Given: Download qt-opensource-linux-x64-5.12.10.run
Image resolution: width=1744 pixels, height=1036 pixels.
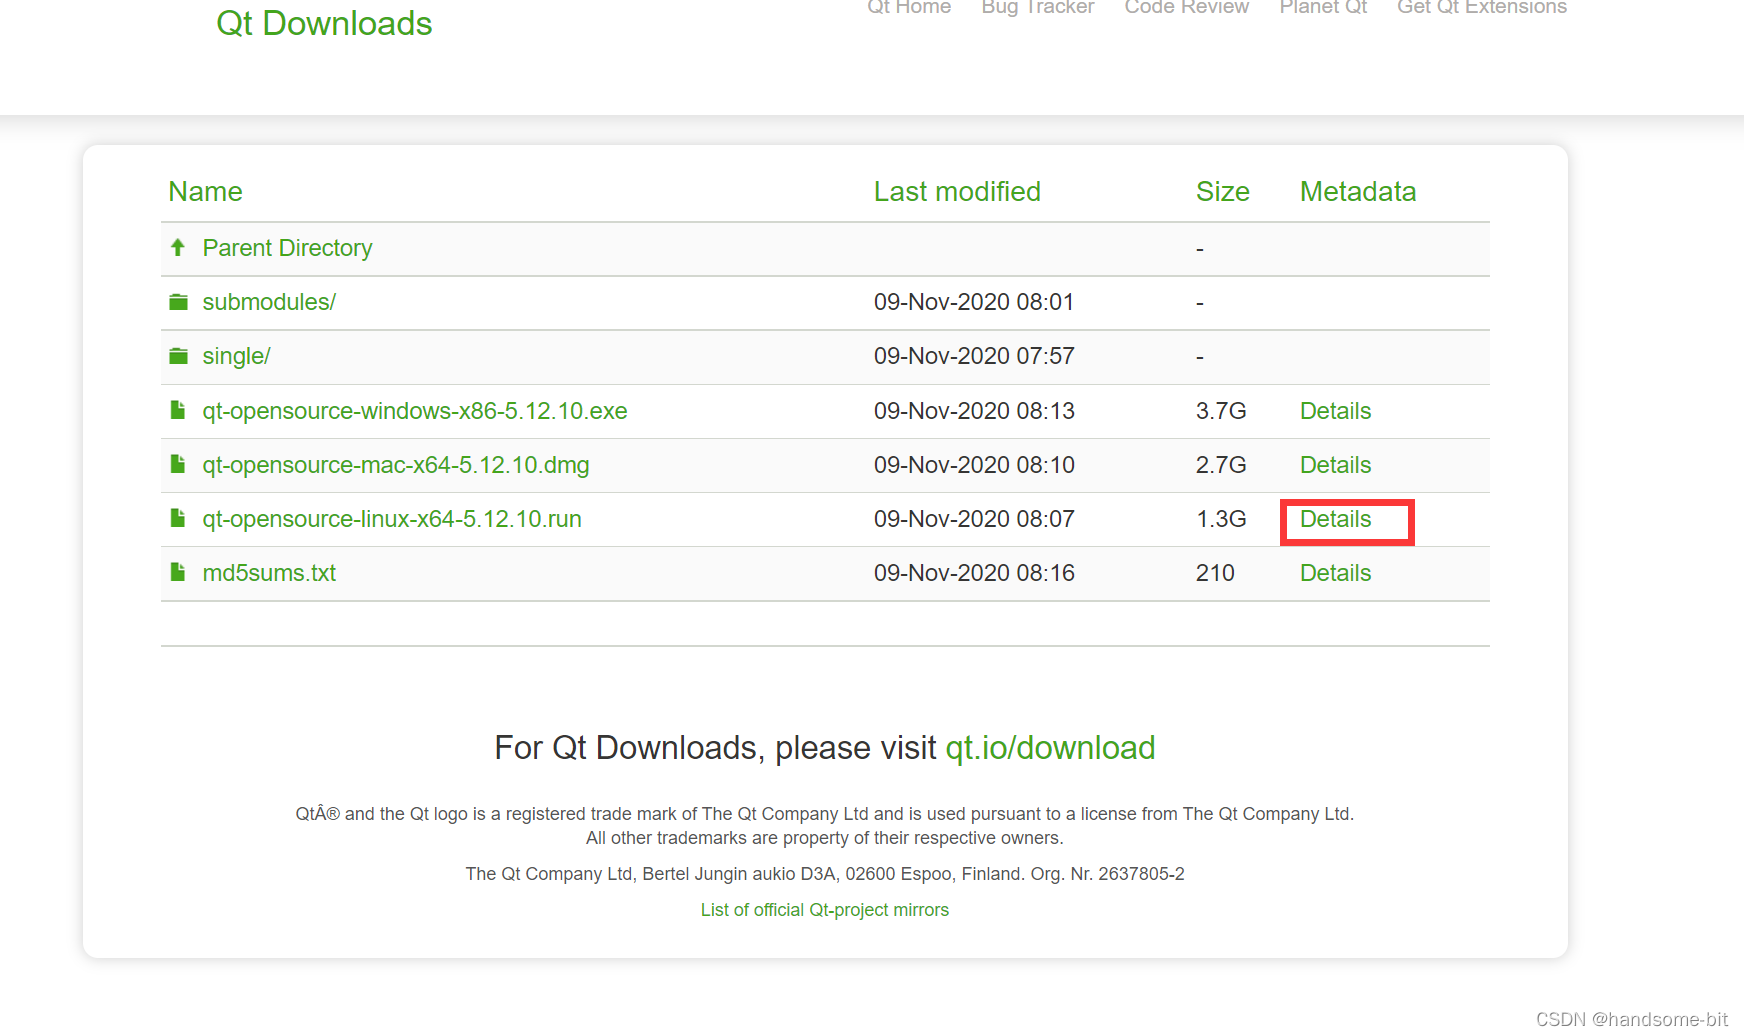Looking at the screenshot, I should pyautogui.click(x=392, y=519).
